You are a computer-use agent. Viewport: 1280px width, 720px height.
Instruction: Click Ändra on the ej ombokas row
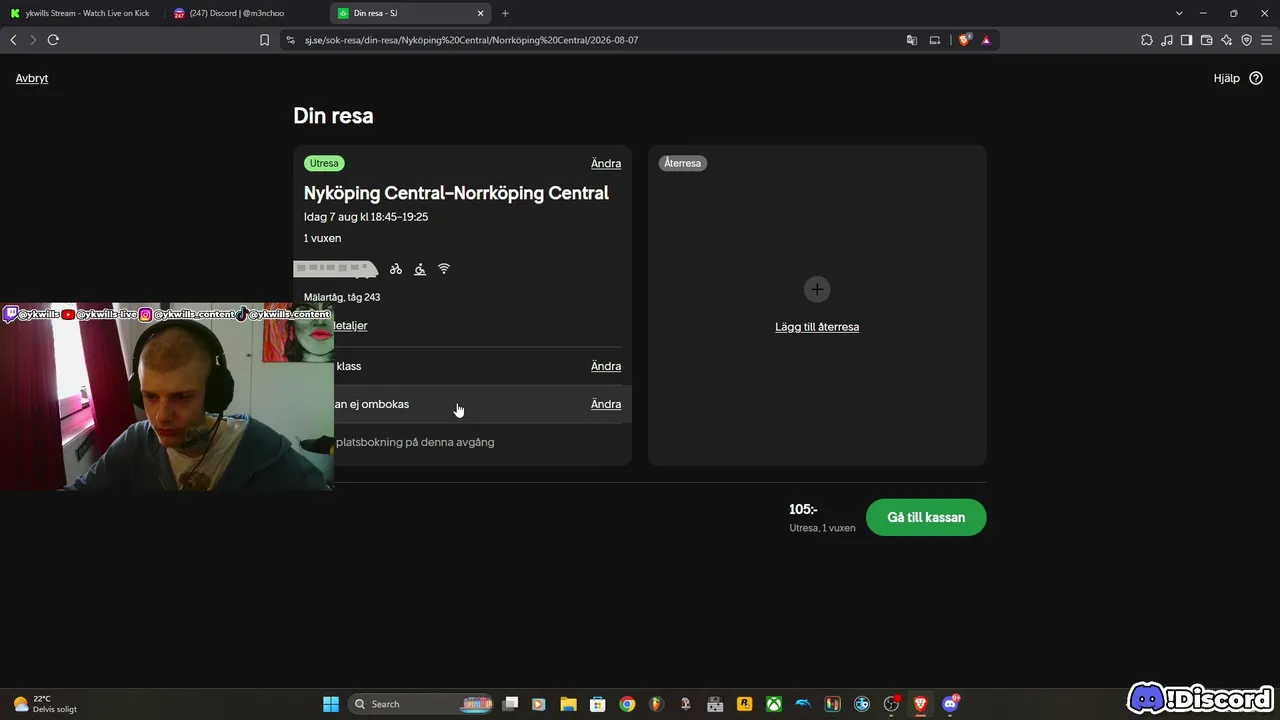tap(606, 404)
